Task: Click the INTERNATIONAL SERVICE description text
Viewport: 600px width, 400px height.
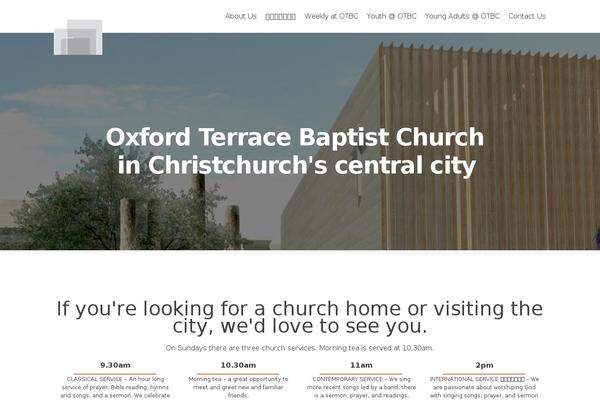Action: 484,387
